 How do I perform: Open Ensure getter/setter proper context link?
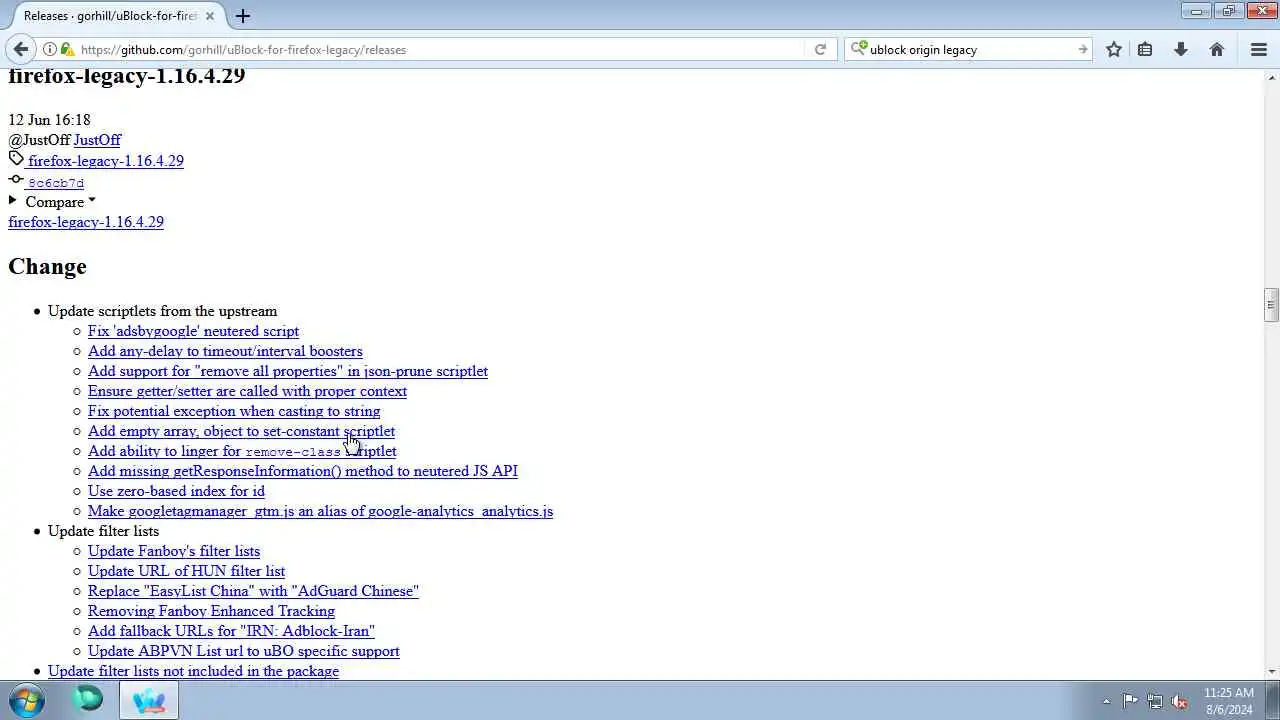point(247,391)
